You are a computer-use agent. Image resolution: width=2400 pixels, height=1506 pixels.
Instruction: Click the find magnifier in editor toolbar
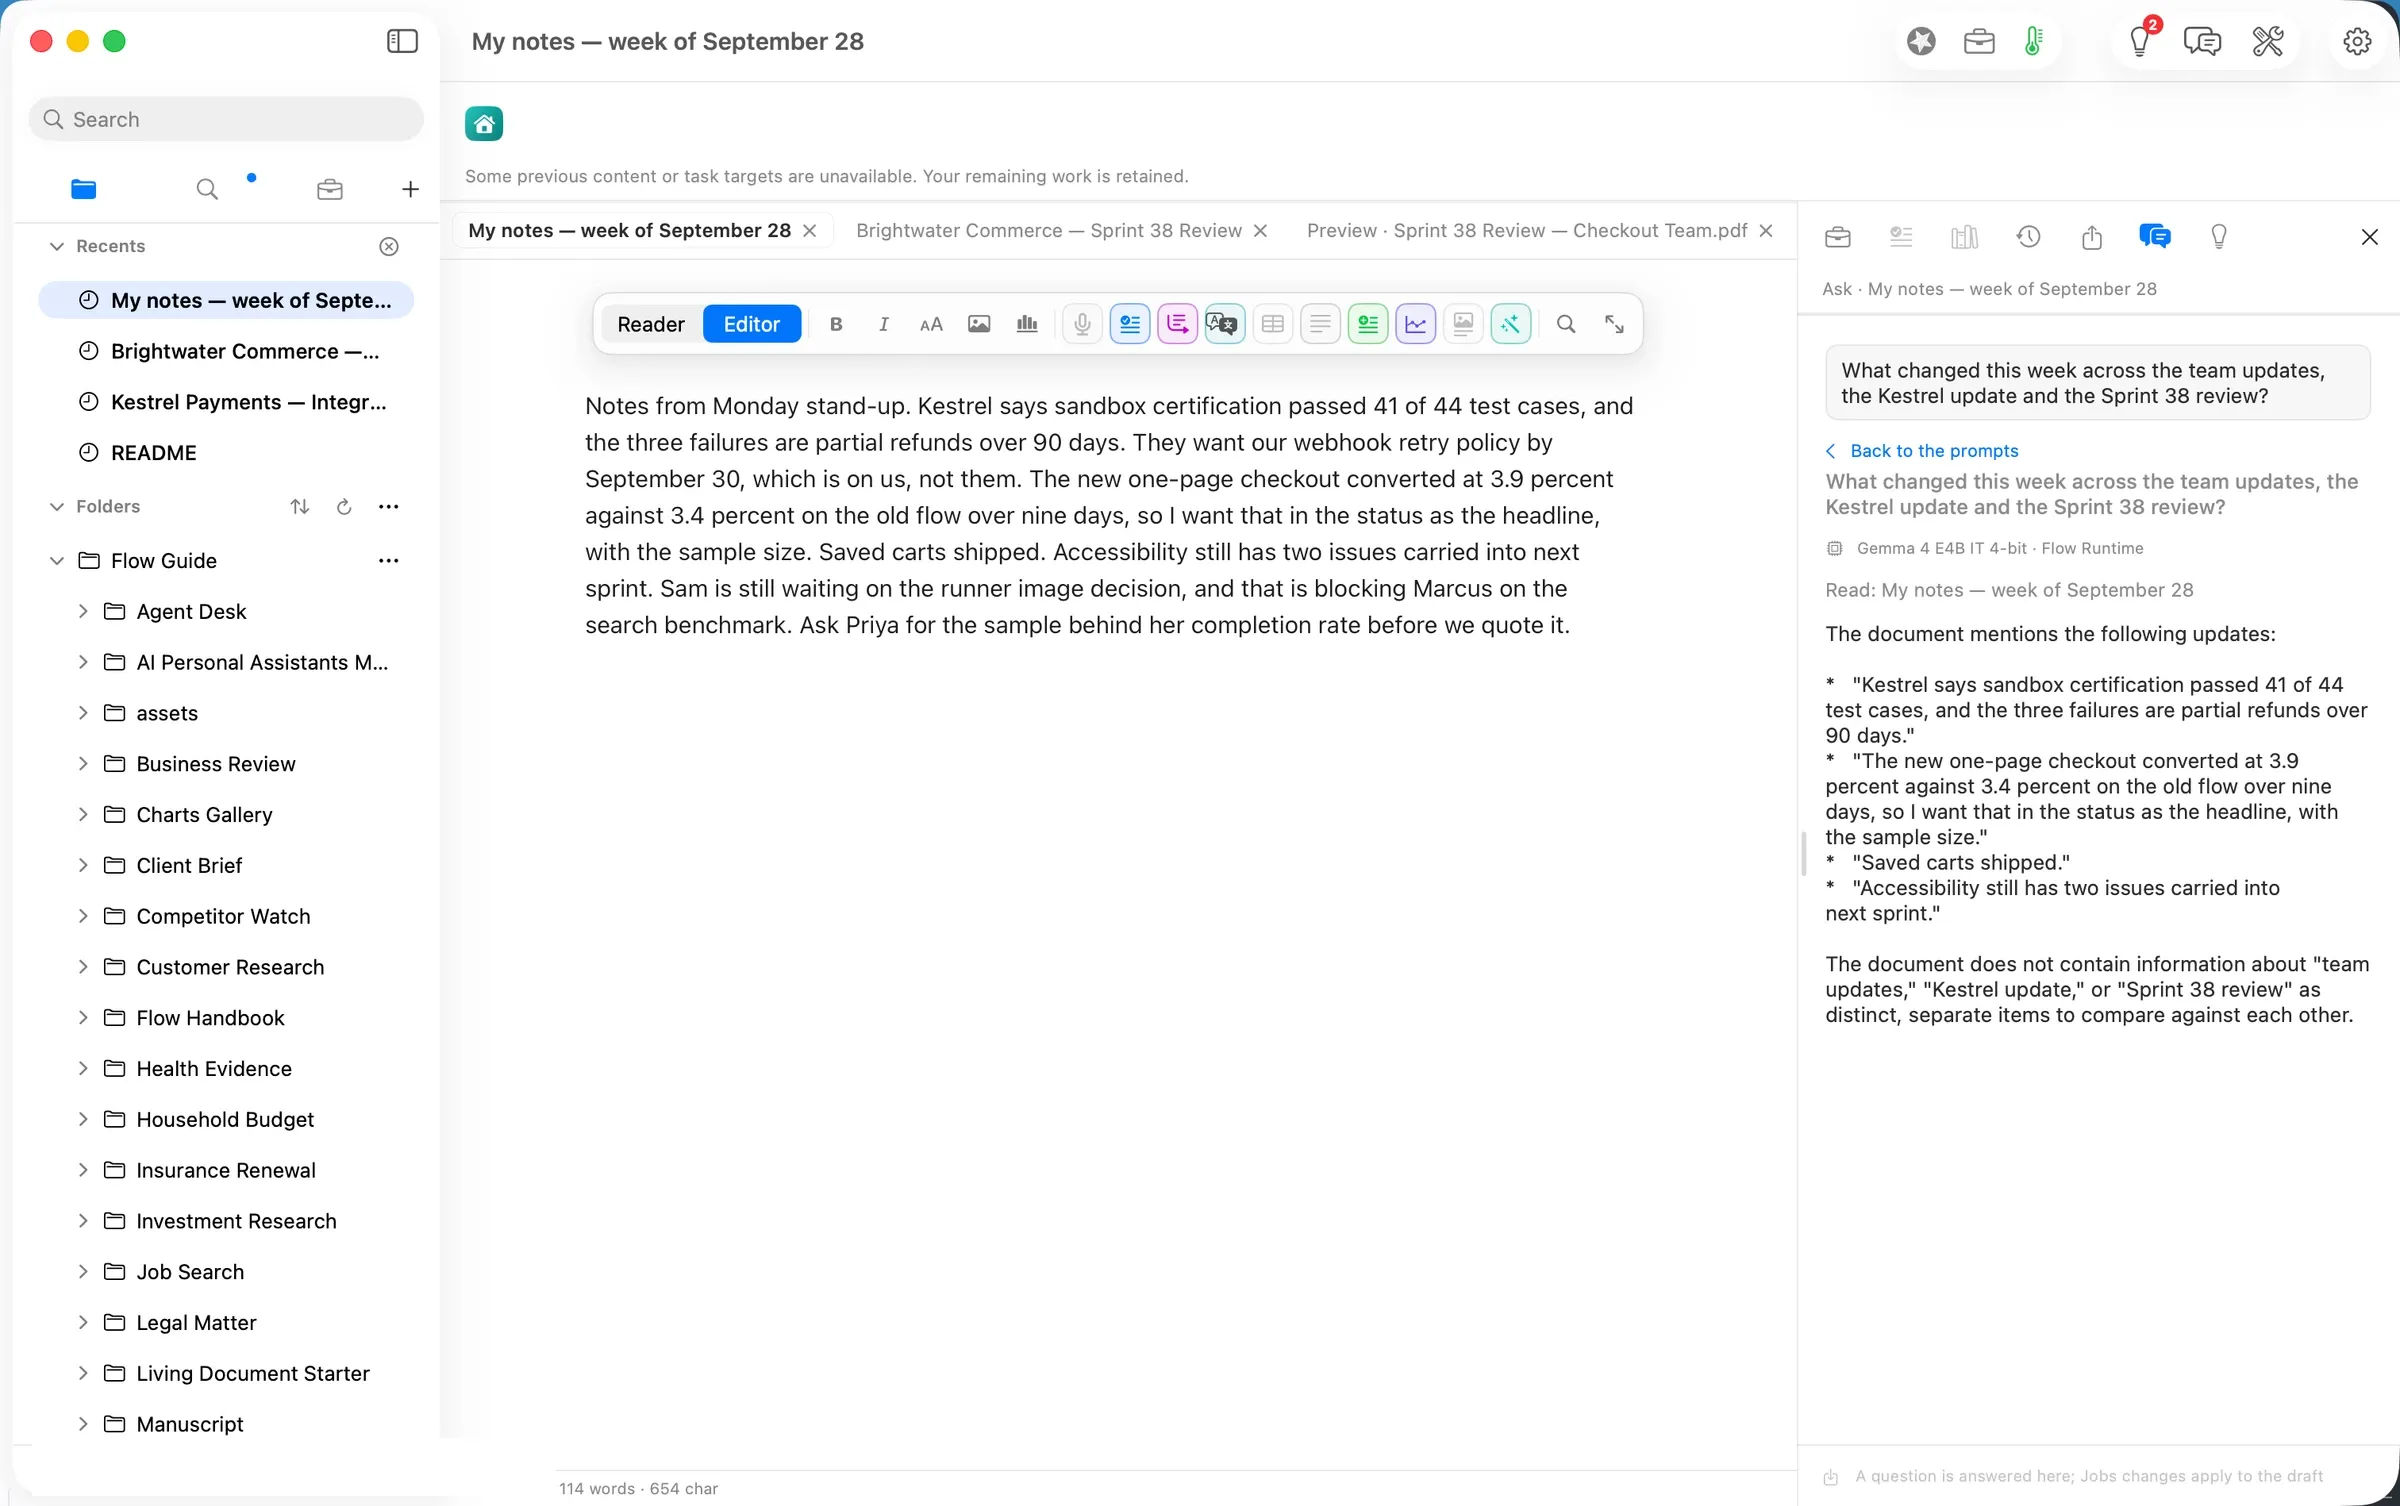[1566, 324]
